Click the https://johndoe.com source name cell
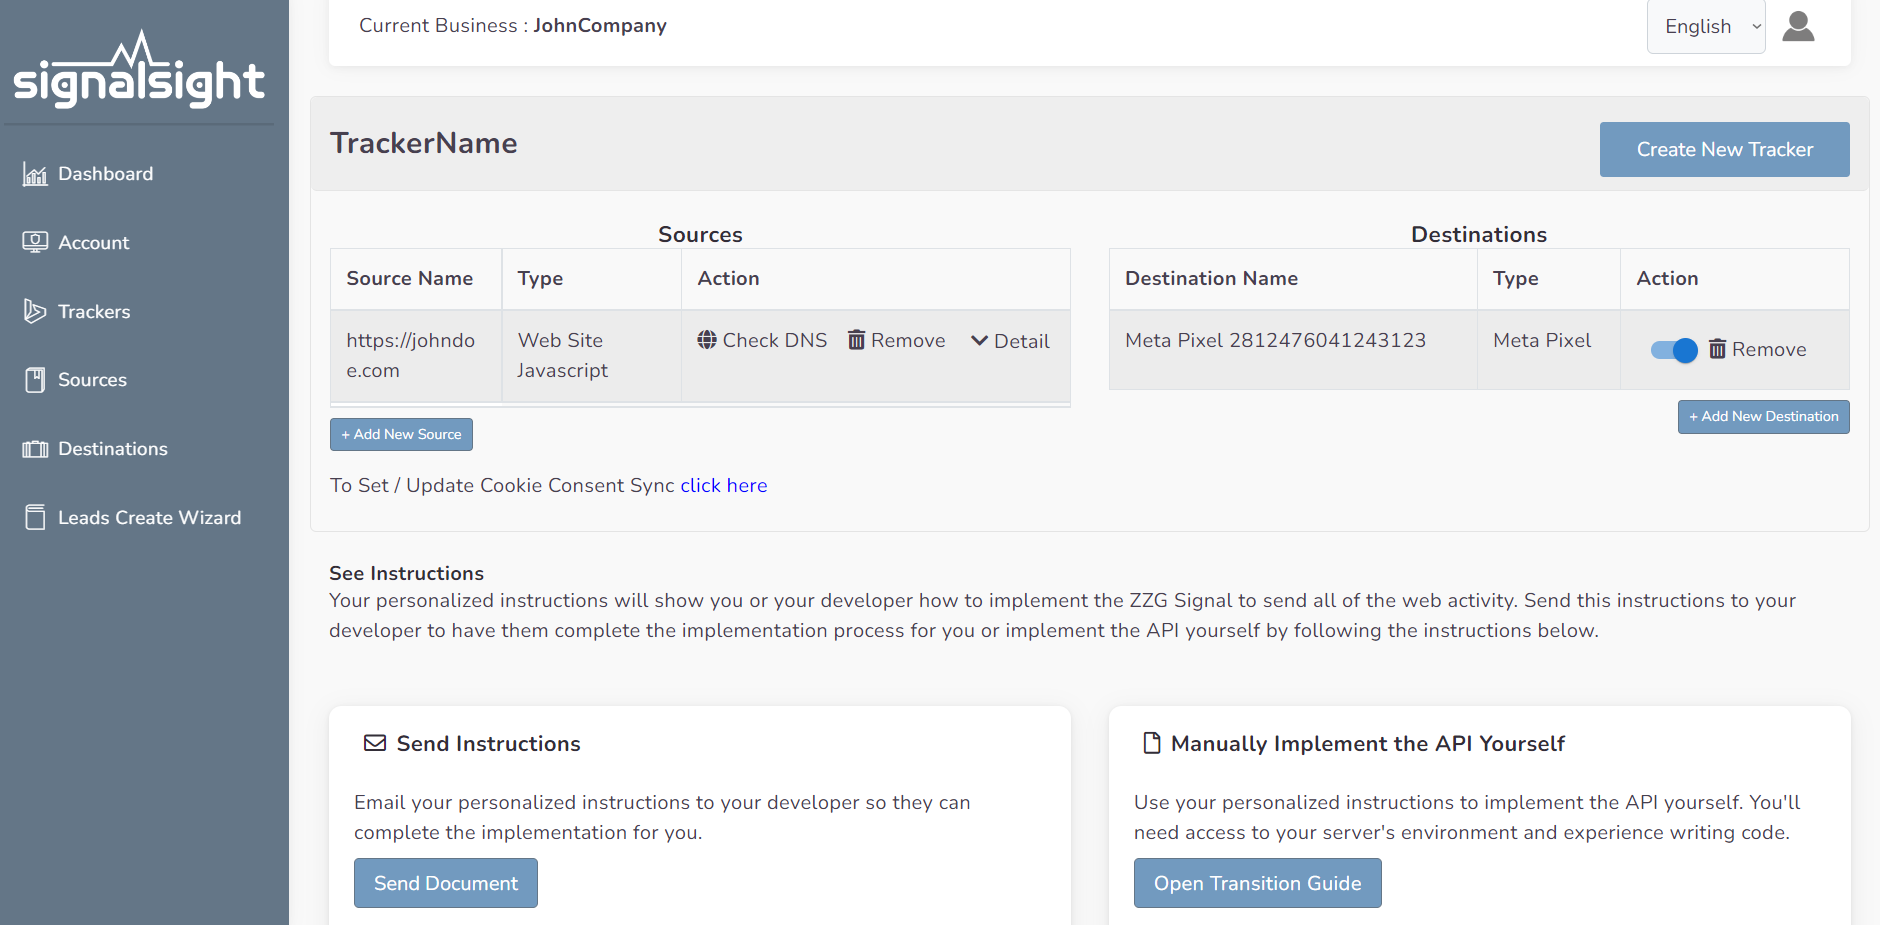Viewport: 1880px width, 925px height. [416, 356]
